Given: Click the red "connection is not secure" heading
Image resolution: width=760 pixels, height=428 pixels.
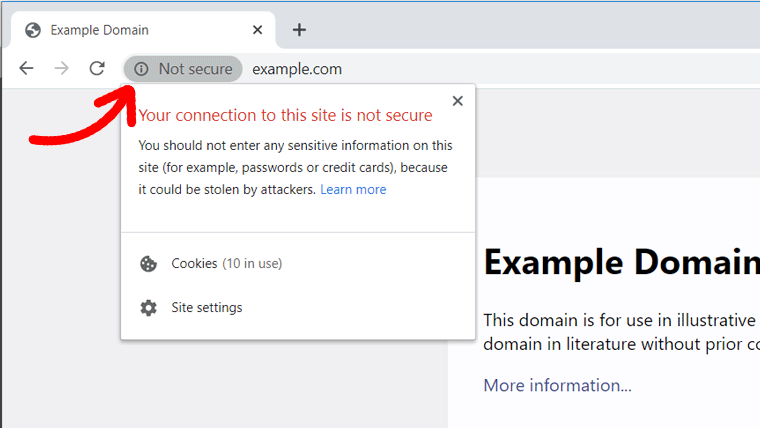Looking at the screenshot, I should [285, 116].
